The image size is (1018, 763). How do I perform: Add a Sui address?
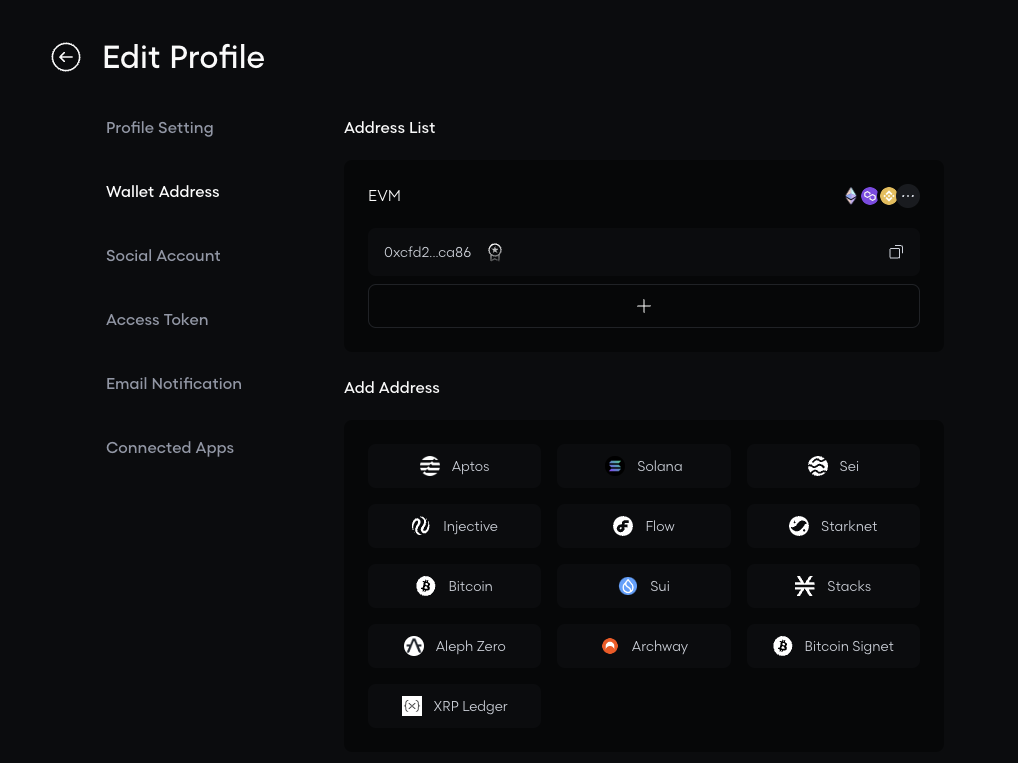[643, 586]
